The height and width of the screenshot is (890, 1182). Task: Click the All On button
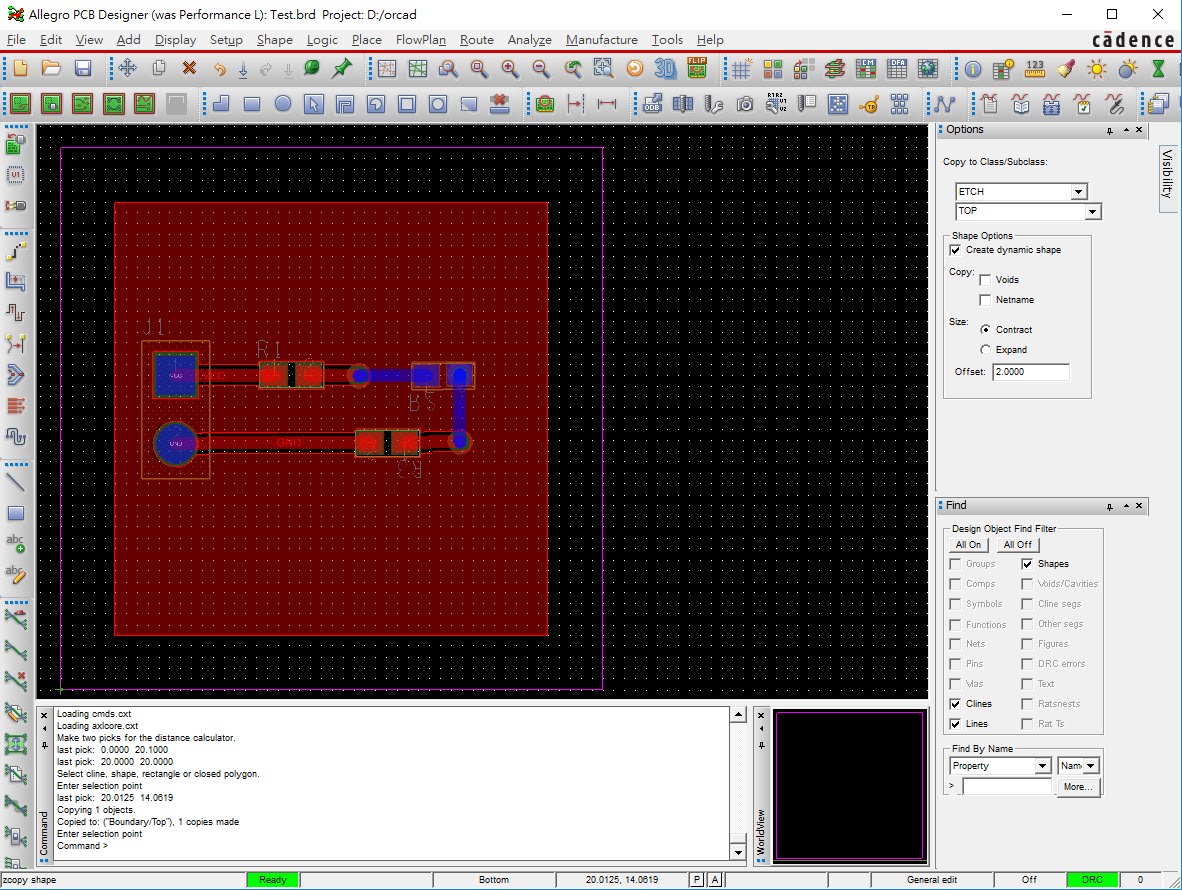[x=968, y=545]
